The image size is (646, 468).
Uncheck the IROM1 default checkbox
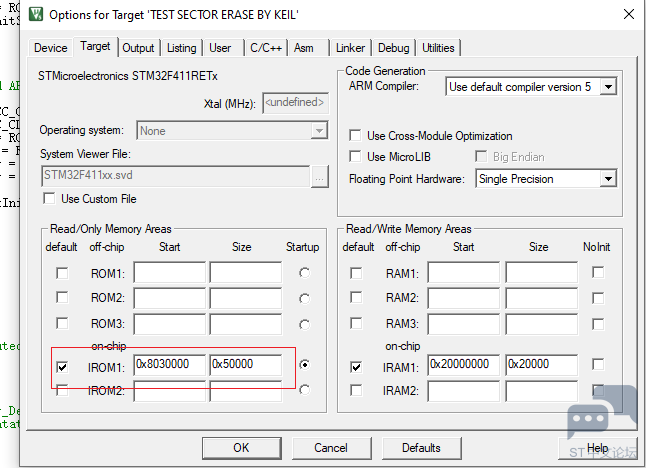tap(62, 367)
